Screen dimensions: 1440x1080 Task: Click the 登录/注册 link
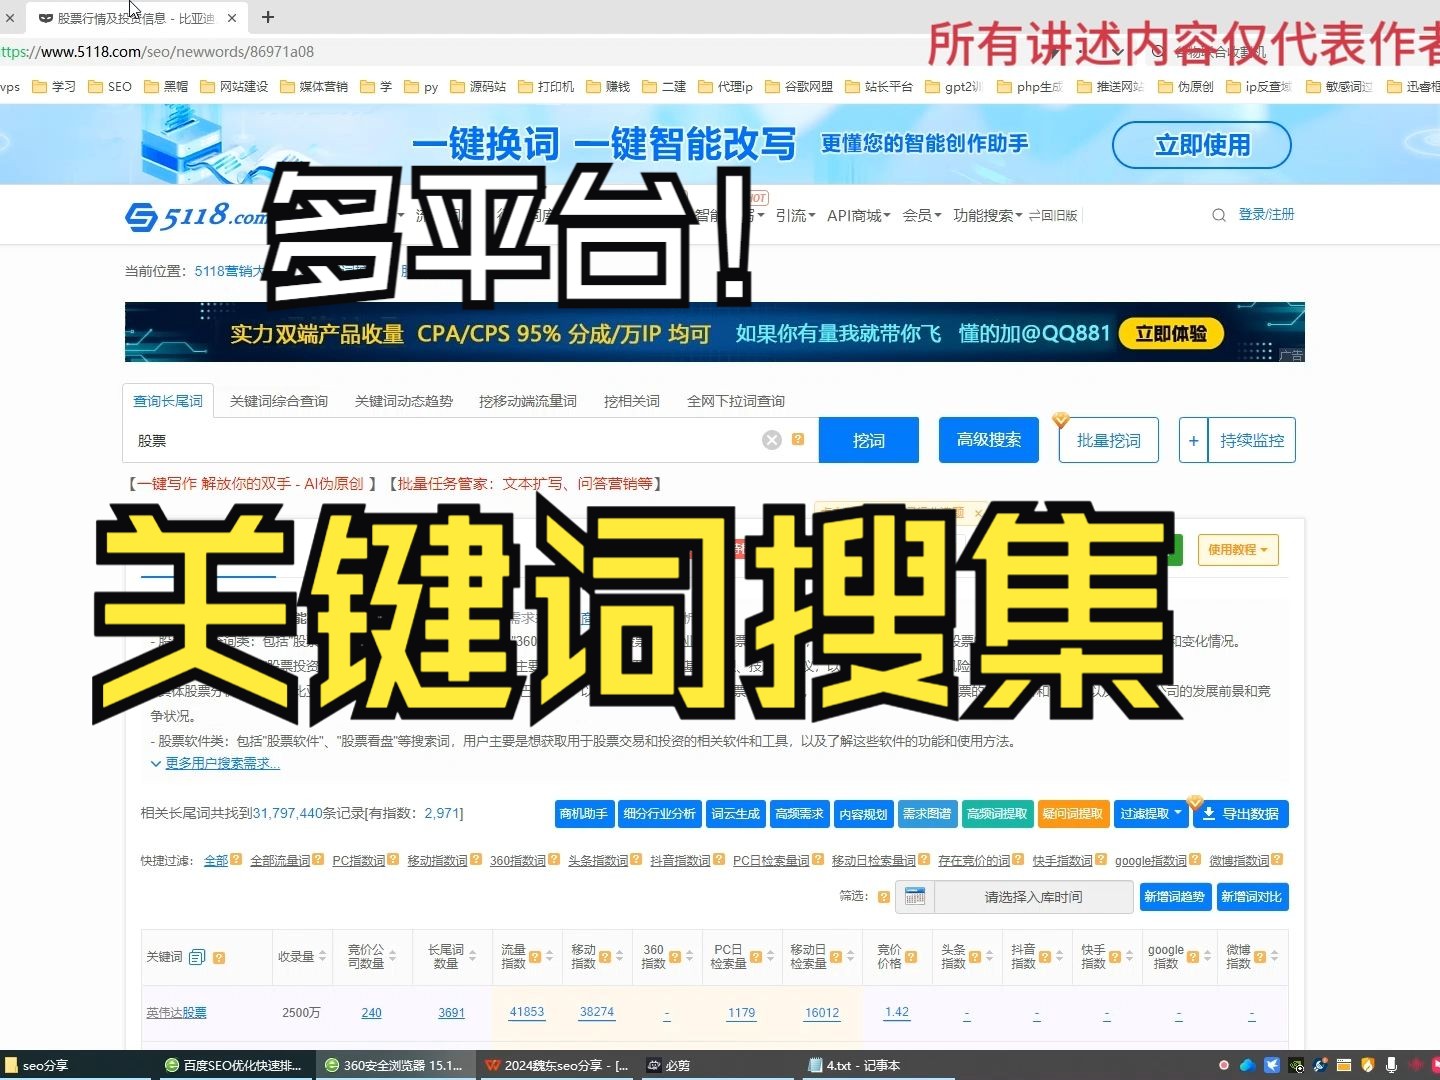[x=1266, y=215]
